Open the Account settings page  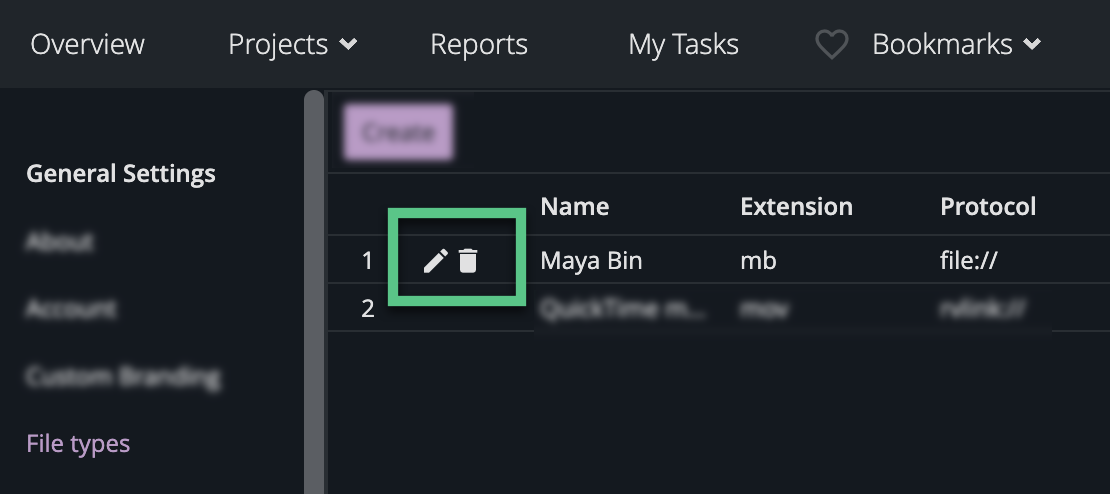pyautogui.click(x=71, y=308)
